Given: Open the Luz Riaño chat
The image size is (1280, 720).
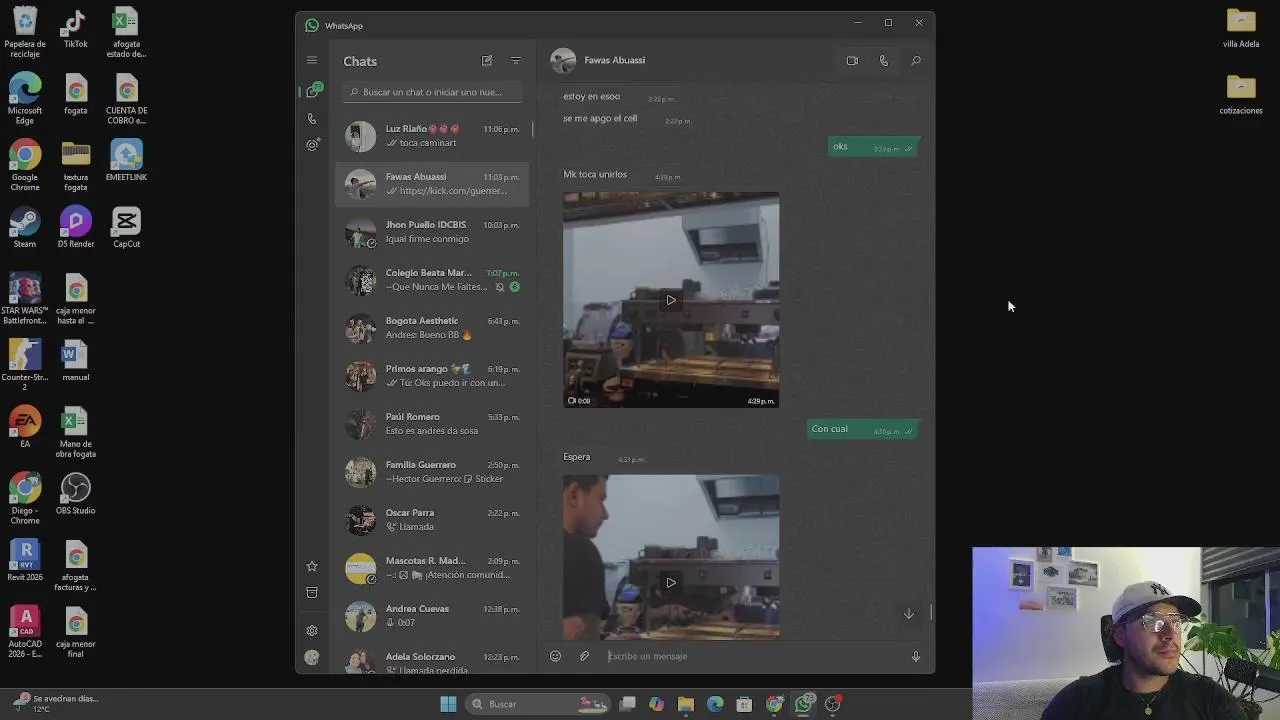Looking at the screenshot, I should [x=432, y=136].
